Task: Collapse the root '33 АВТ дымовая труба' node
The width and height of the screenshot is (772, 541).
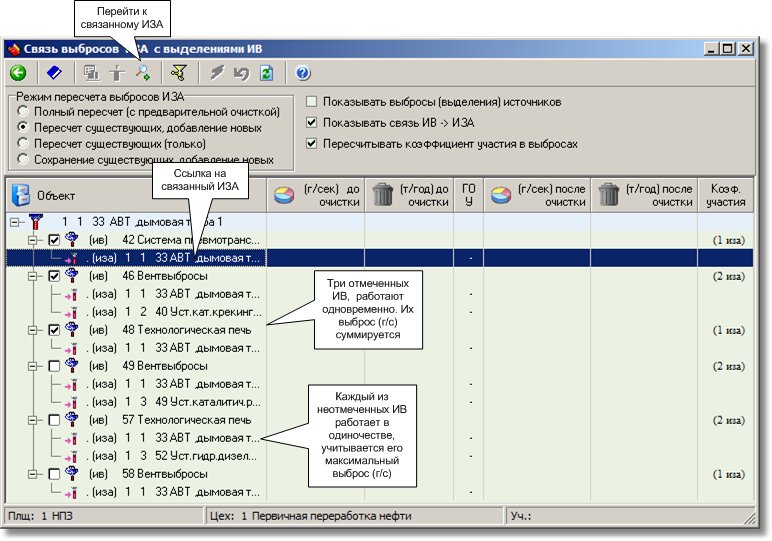Action: 14,222
